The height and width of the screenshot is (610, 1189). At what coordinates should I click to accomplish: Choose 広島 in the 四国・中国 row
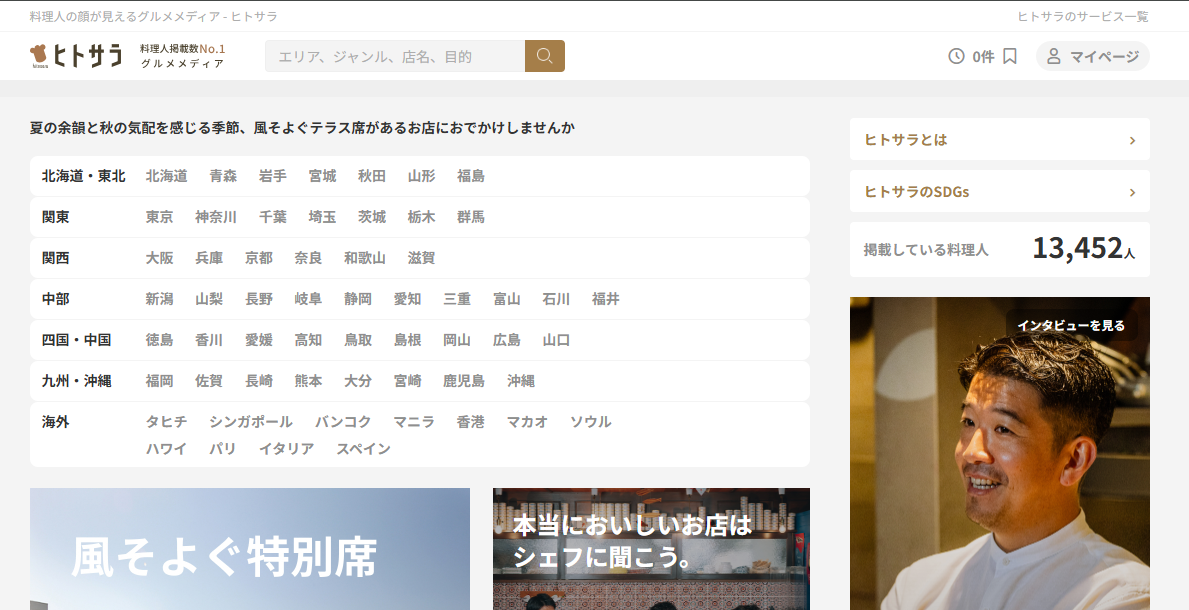click(x=506, y=340)
